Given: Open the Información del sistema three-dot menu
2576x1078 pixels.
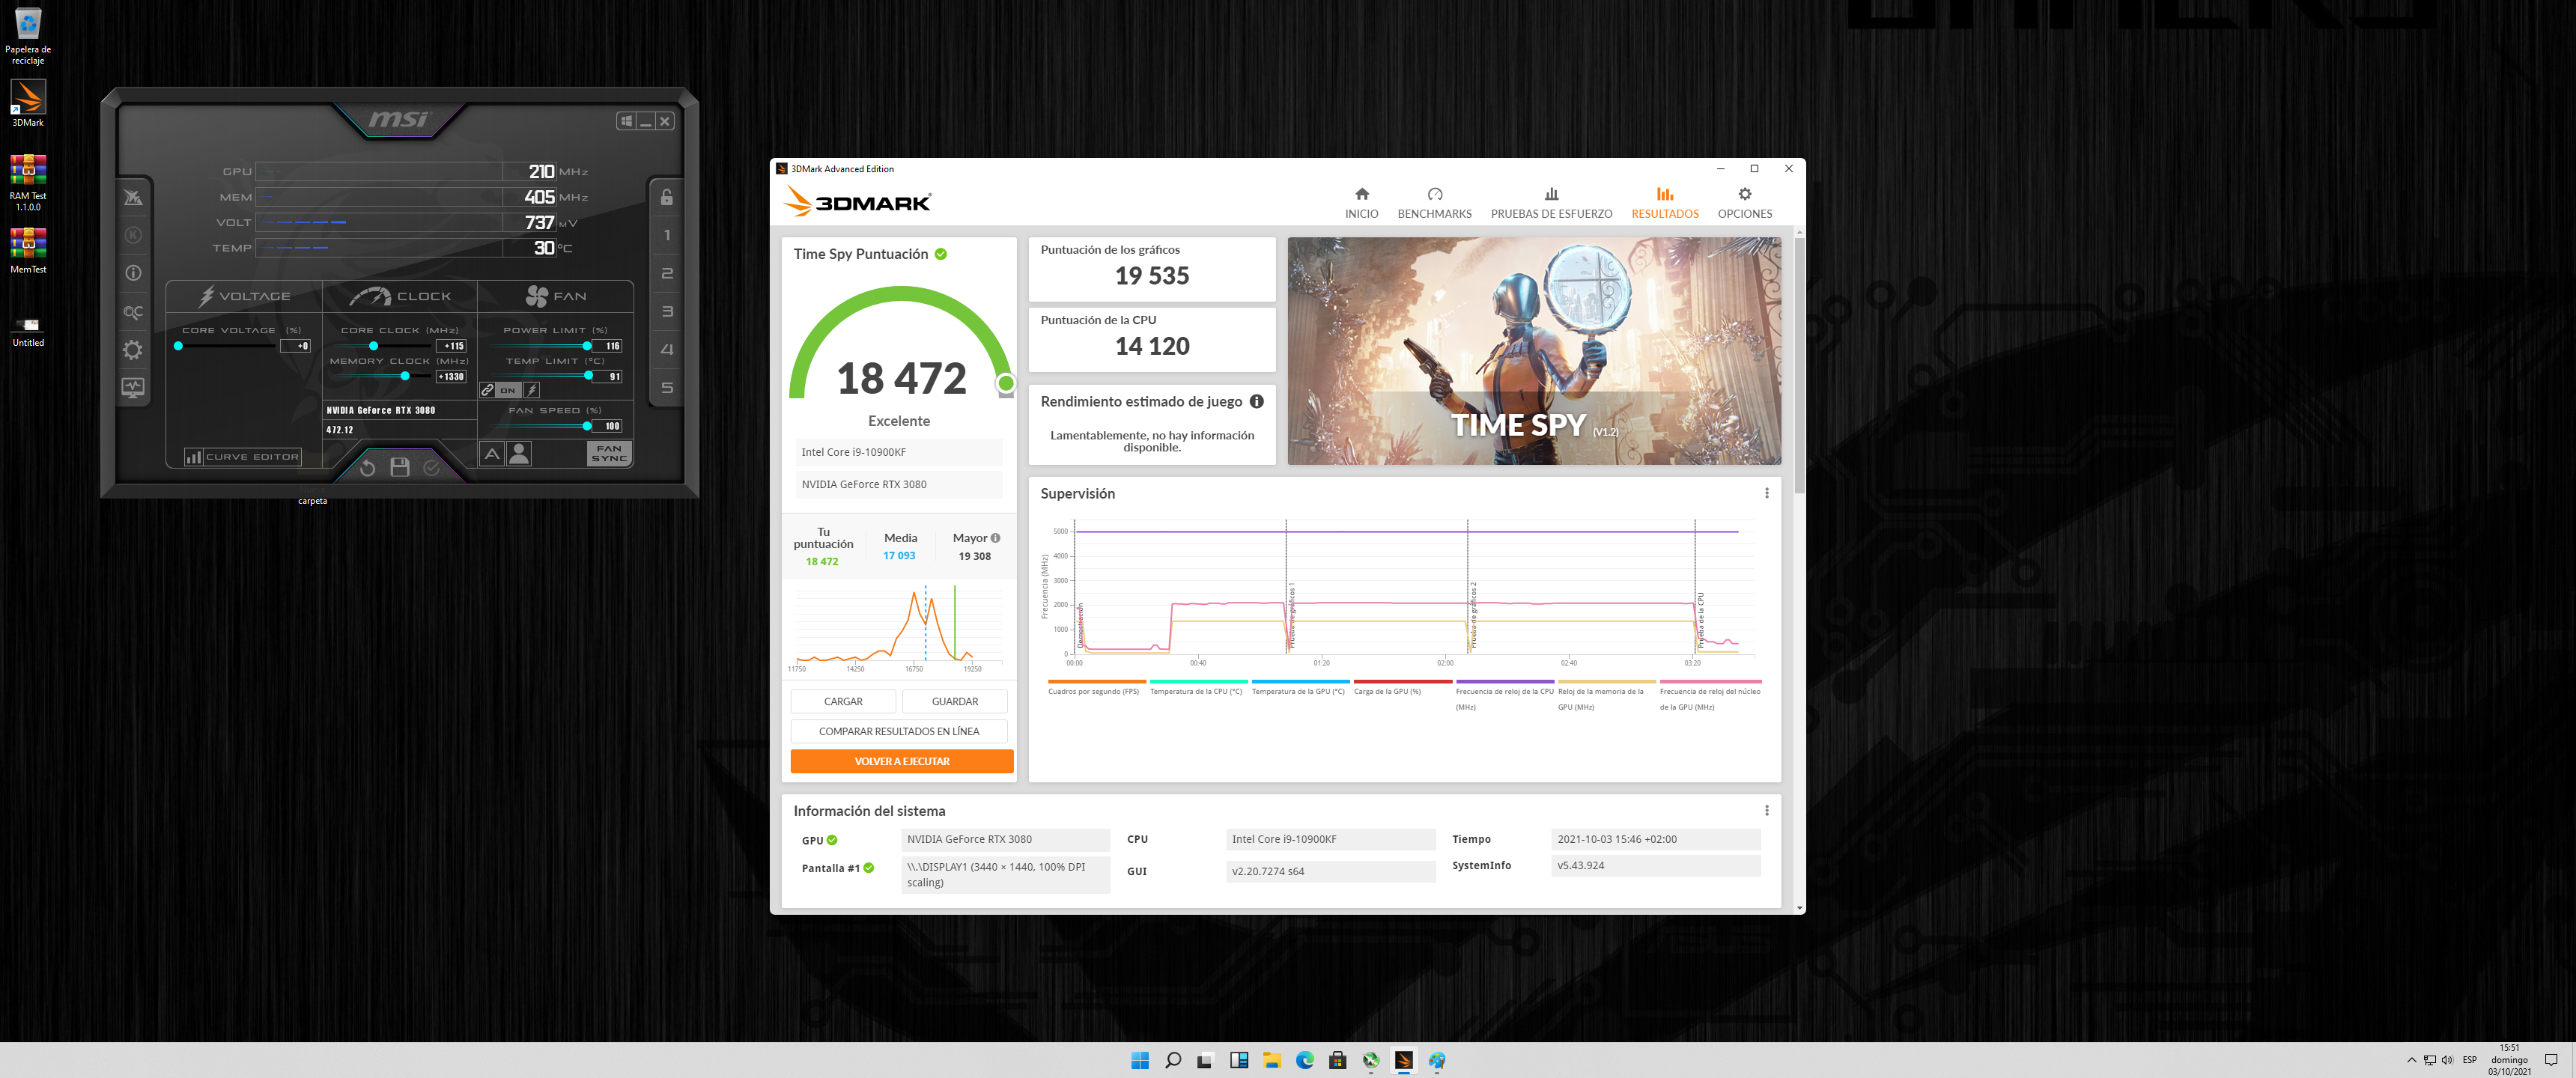Looking at the screenshot, I should point(1767,810).
